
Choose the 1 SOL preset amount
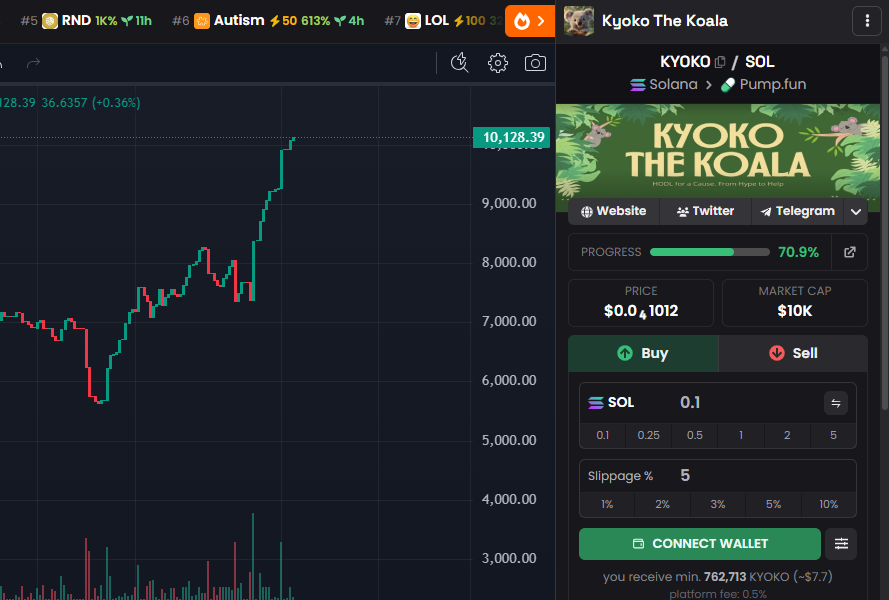coord(741,435)
